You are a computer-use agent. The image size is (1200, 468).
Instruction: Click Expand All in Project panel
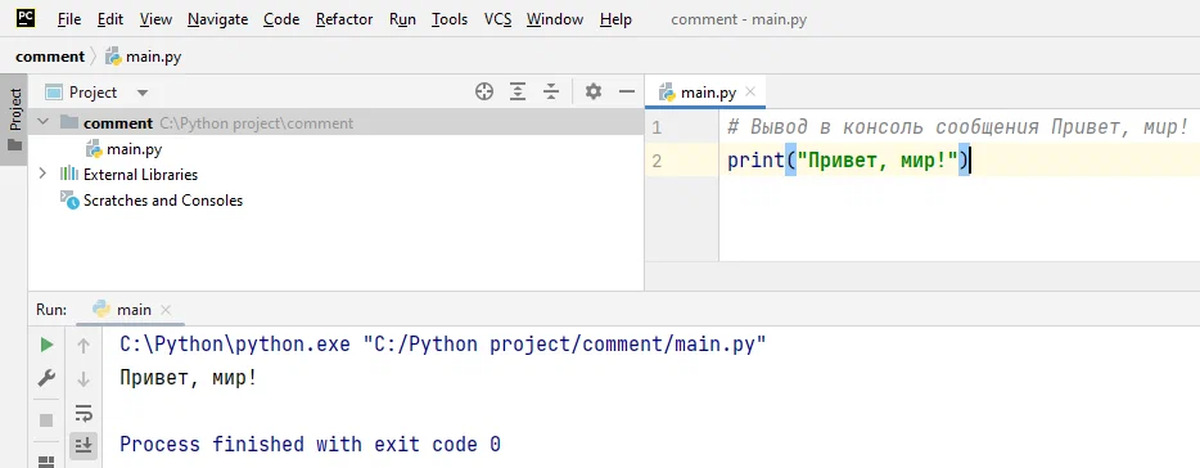[517, 92]
